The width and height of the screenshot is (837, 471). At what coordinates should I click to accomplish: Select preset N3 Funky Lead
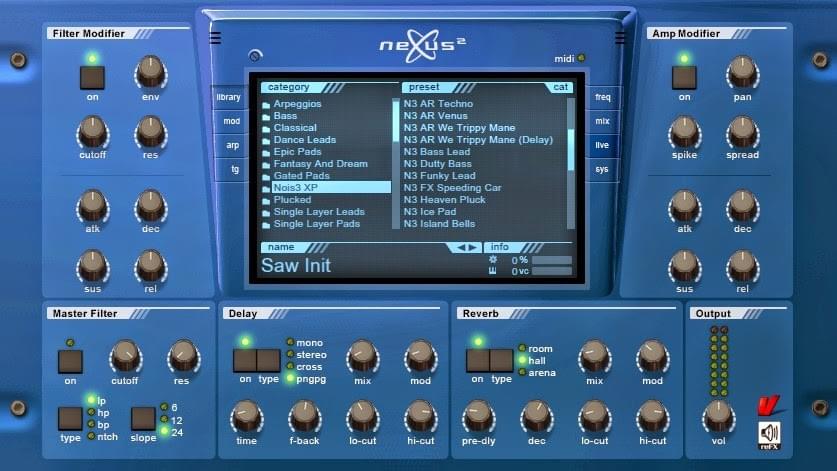click(x=439, y=176)
